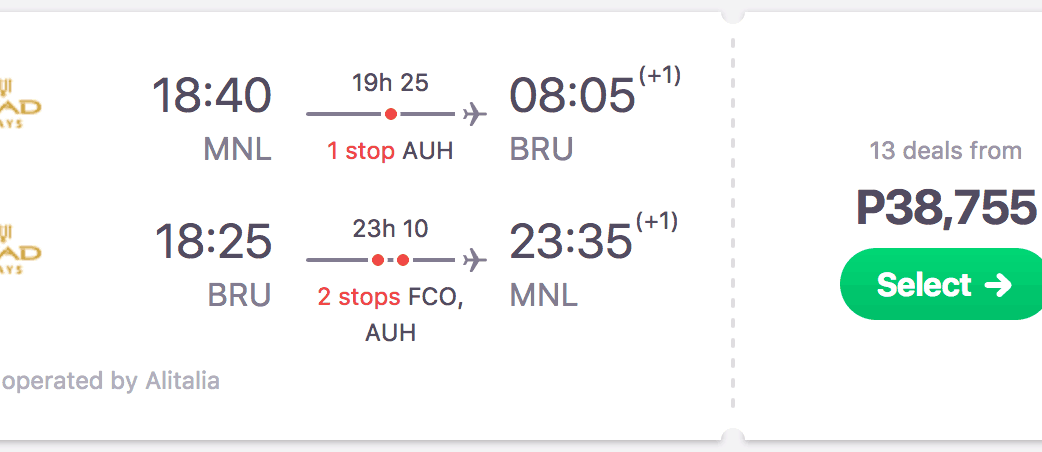Click the "2 stops FCO, AUH" label

point(390,313)
